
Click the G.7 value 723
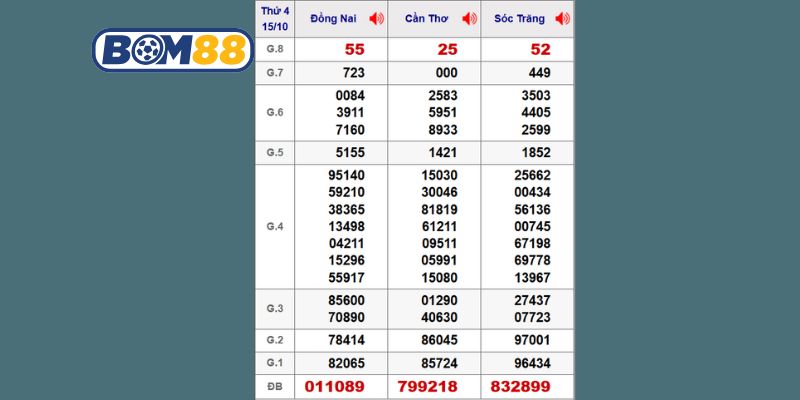point(353,73)
